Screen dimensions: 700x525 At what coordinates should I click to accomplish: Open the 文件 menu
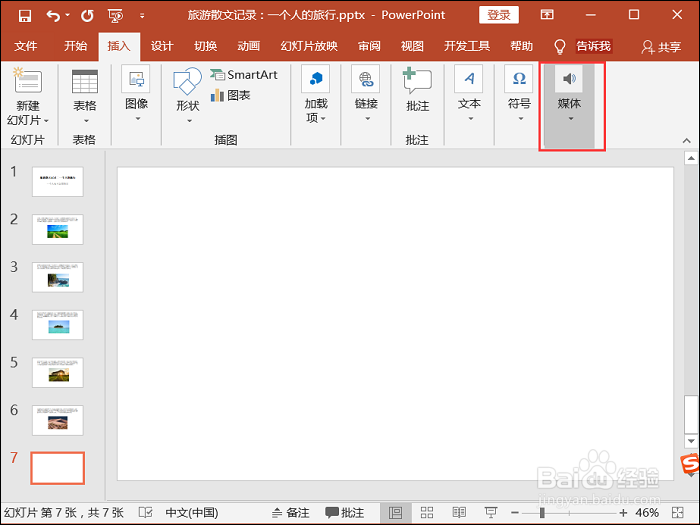(x=26, y=46)
